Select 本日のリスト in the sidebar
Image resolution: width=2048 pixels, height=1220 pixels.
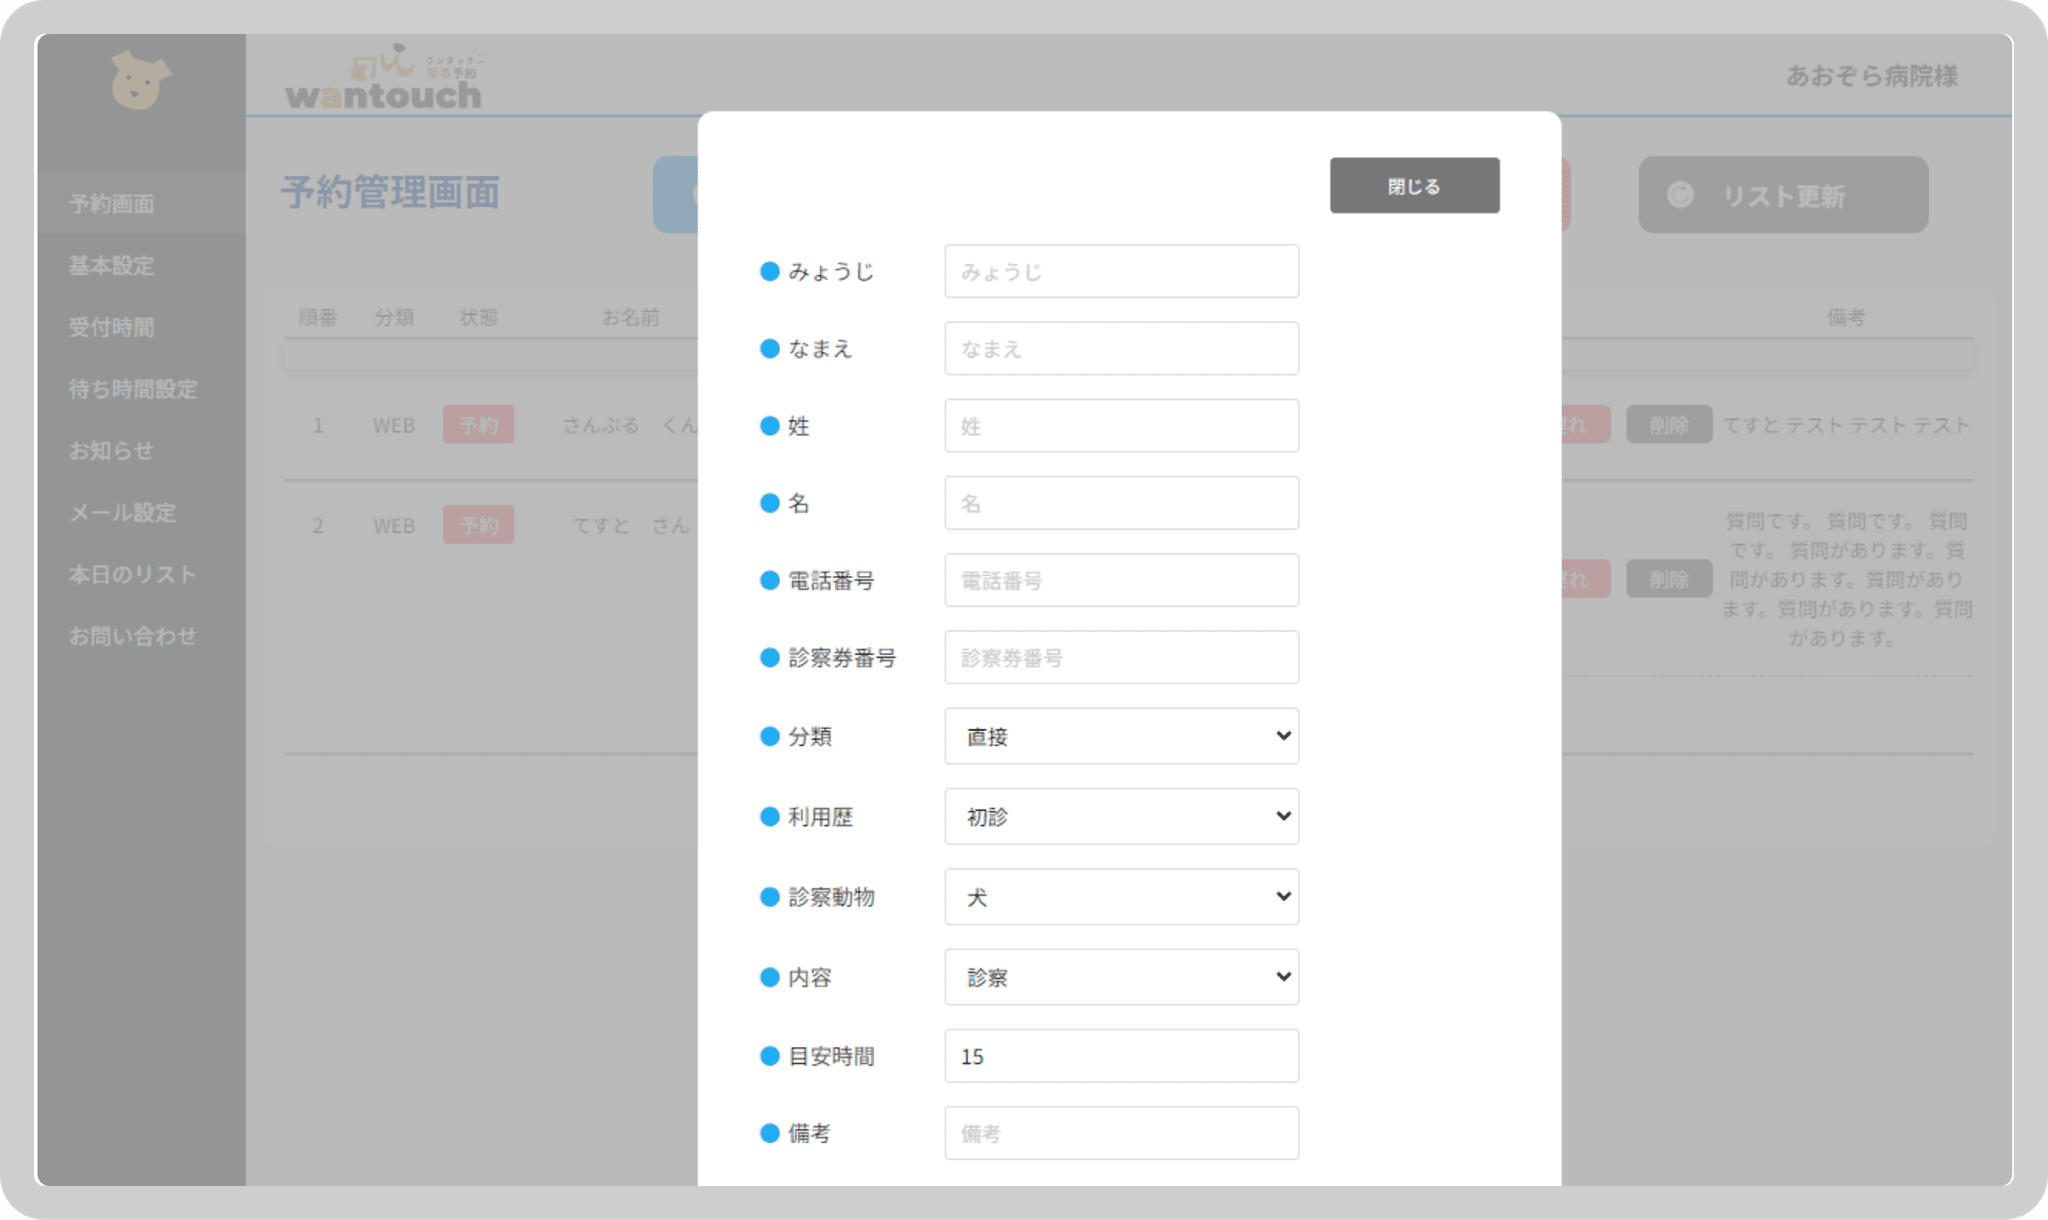click(x=132, y=575)
